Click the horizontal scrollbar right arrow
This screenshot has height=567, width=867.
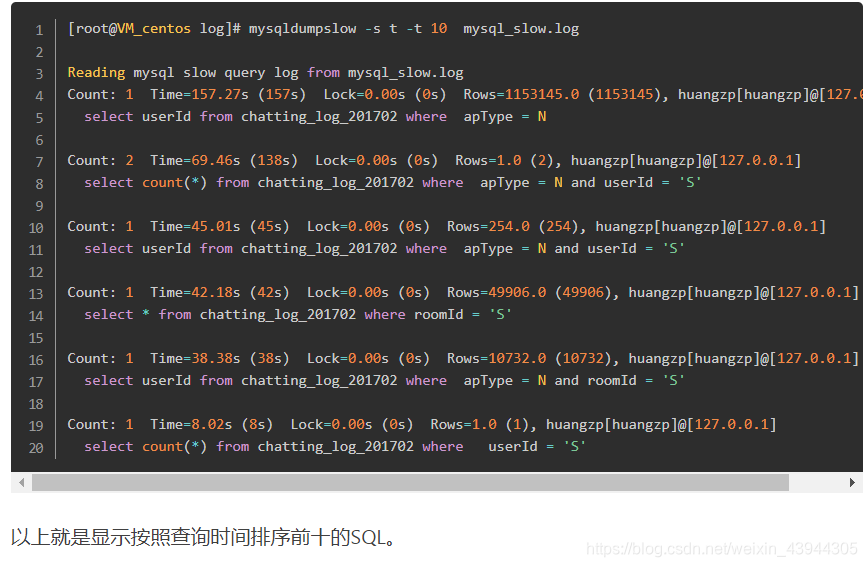pos(852,482)
